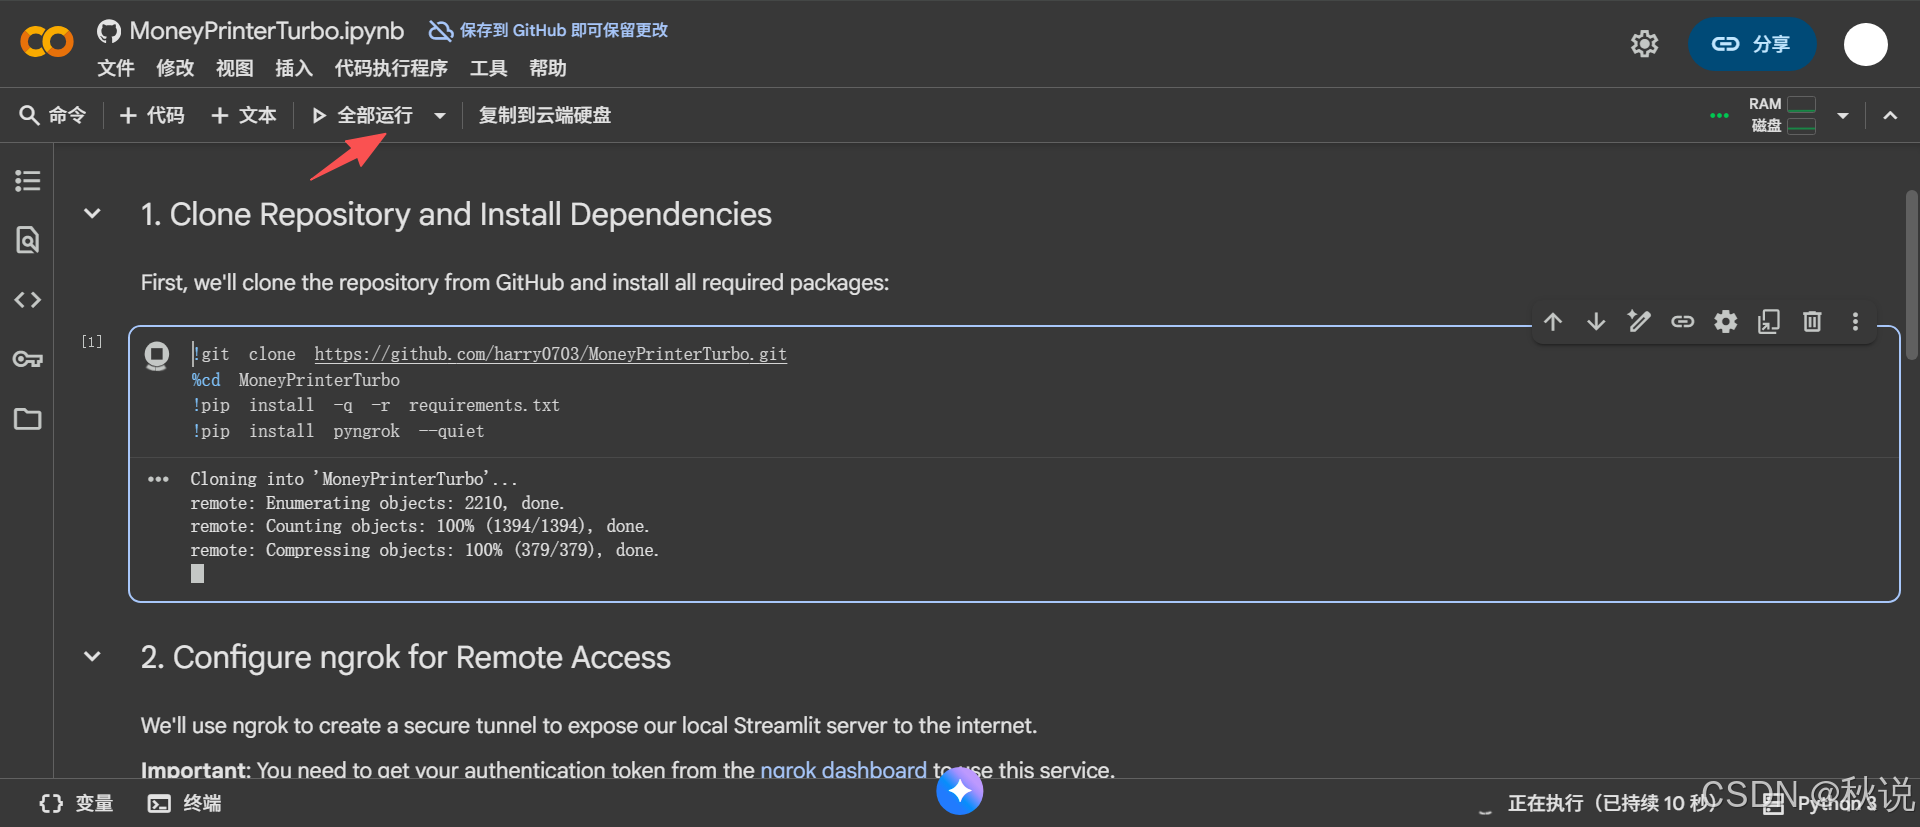Screen dimensions: 1920x827
Task: Click the pip install pyngrok code line
Action: pos(338,431)
